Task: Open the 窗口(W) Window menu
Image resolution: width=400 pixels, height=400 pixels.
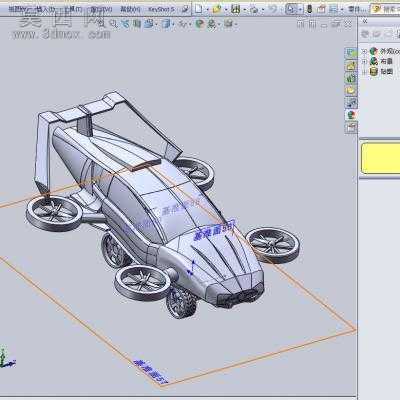Action: click(x=101, y=9)
